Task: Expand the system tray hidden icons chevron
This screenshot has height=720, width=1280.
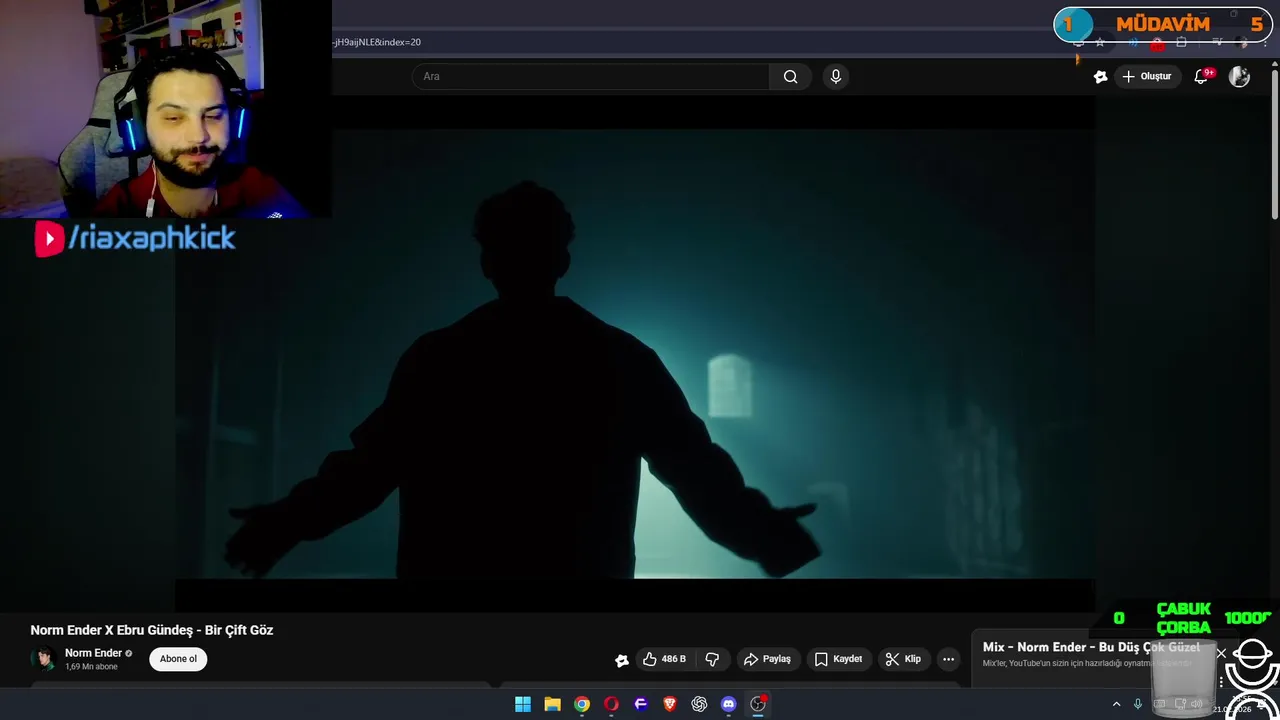Action: pyautogui.click(x=1117, y=704)
